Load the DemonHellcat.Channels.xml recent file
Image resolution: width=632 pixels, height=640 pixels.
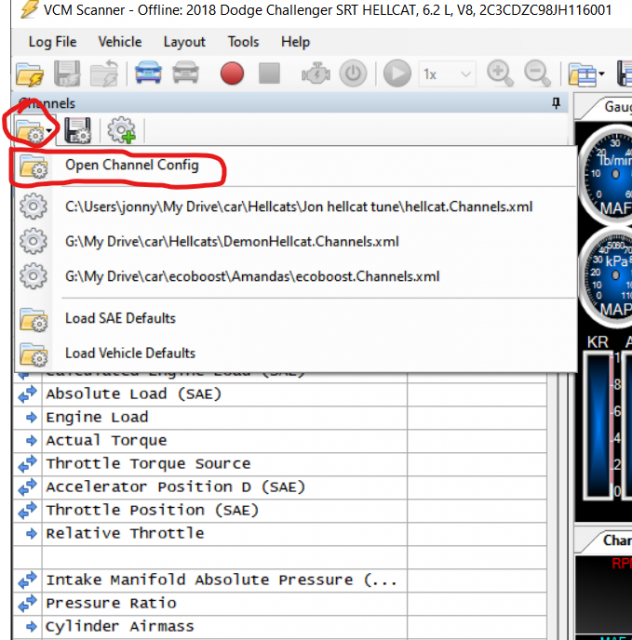tap(231, 241)
